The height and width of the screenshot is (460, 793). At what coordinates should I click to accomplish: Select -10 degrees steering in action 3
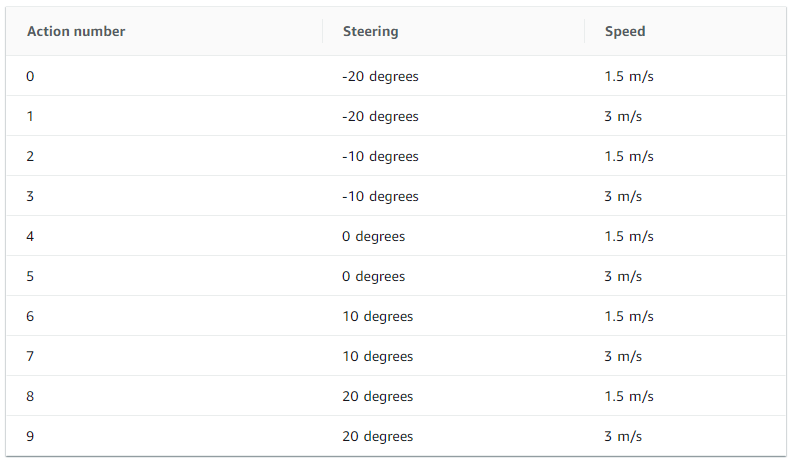[x=380, y=196]
